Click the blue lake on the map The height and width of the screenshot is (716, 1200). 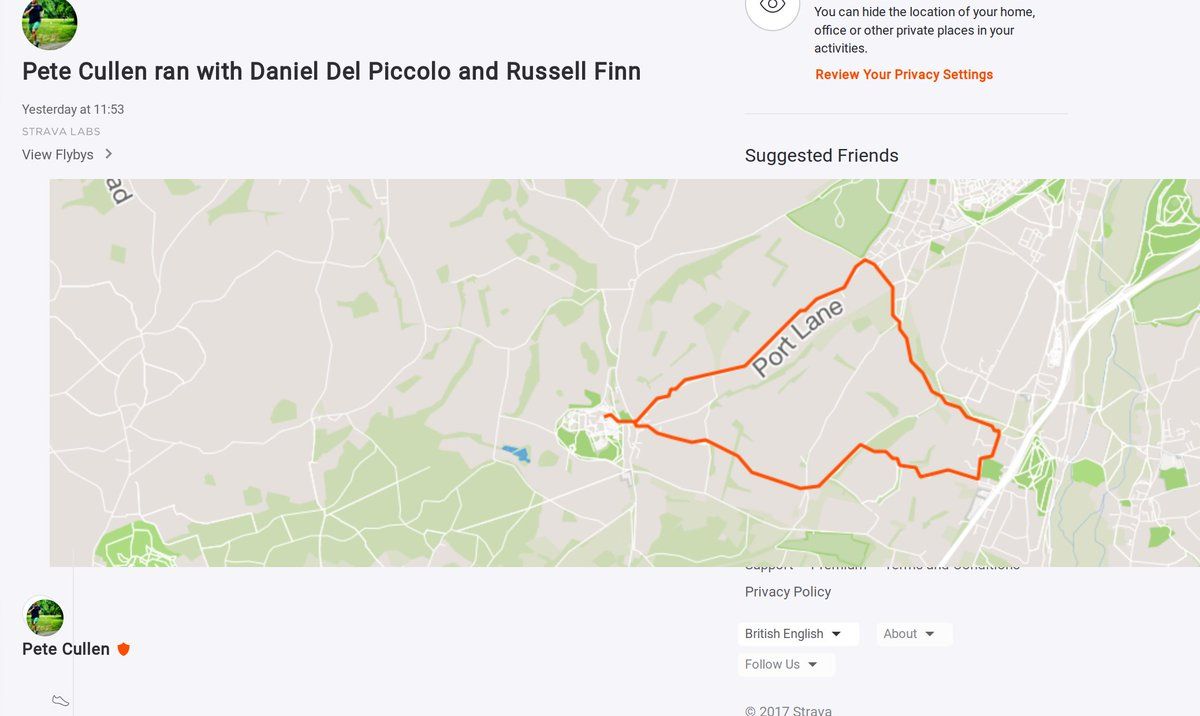click(x=517, y=455)
